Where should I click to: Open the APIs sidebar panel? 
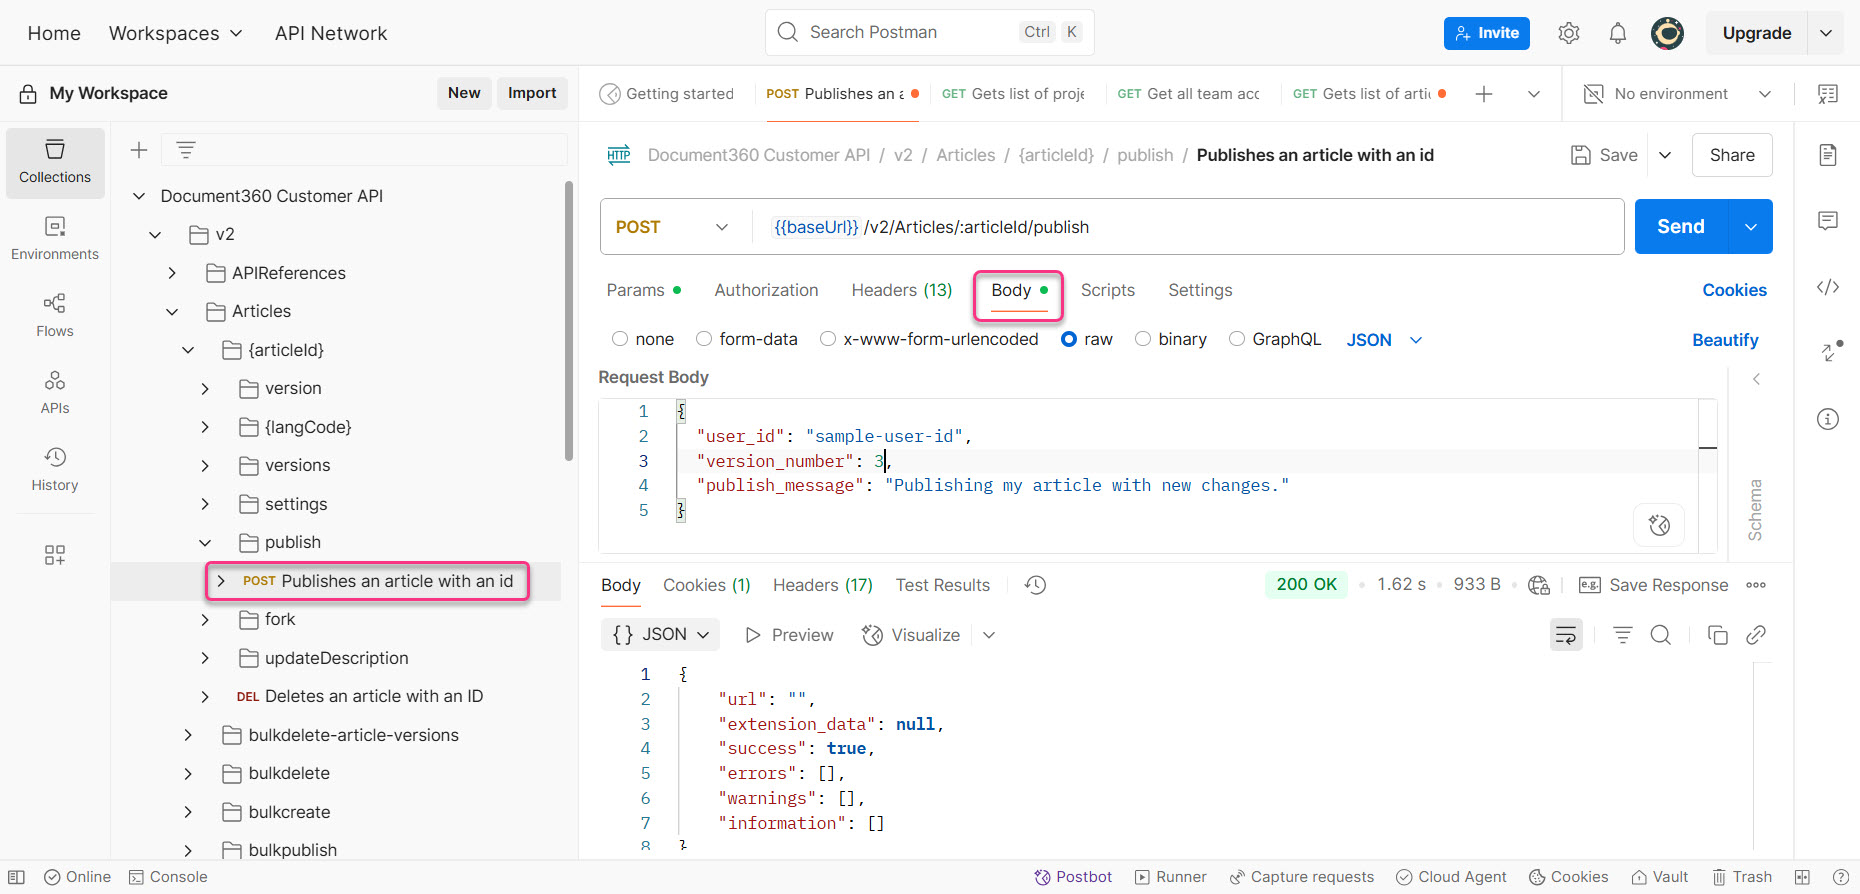(55, 393)
